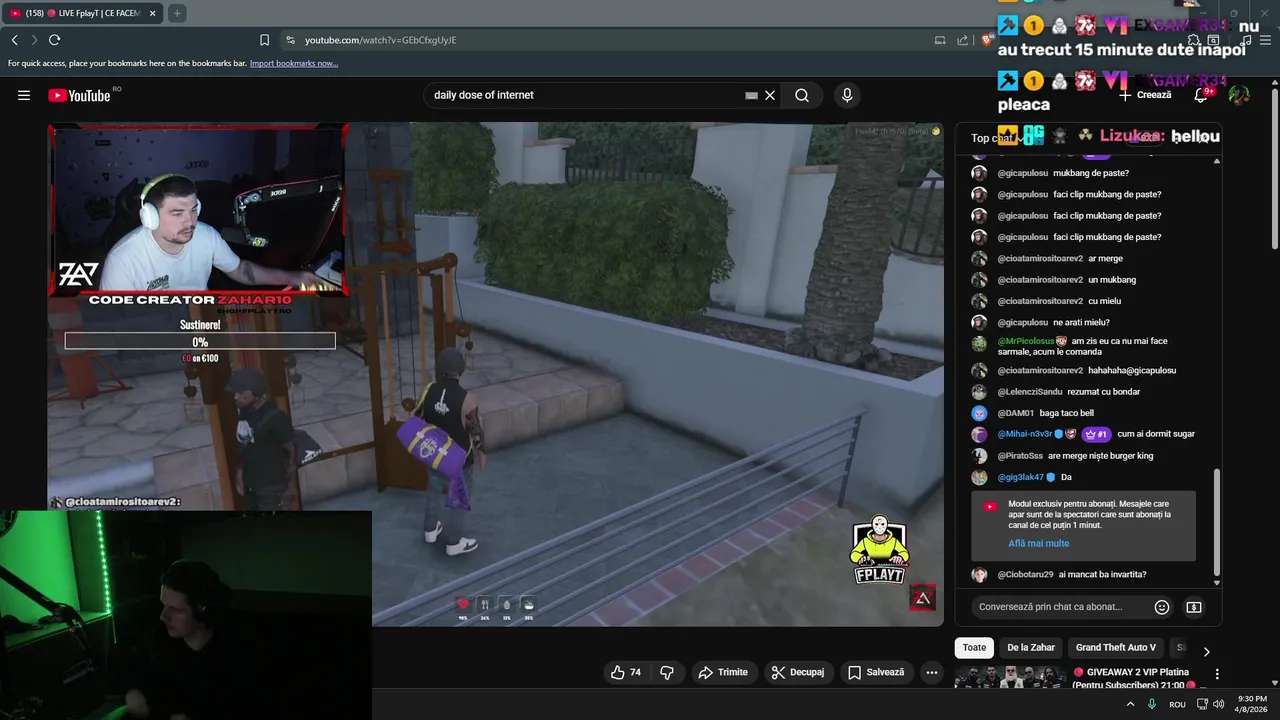This screenshot has height=720, width=1280.
Task: Click the Află mai multe link in chat
Action: (x=1039, y=544)
